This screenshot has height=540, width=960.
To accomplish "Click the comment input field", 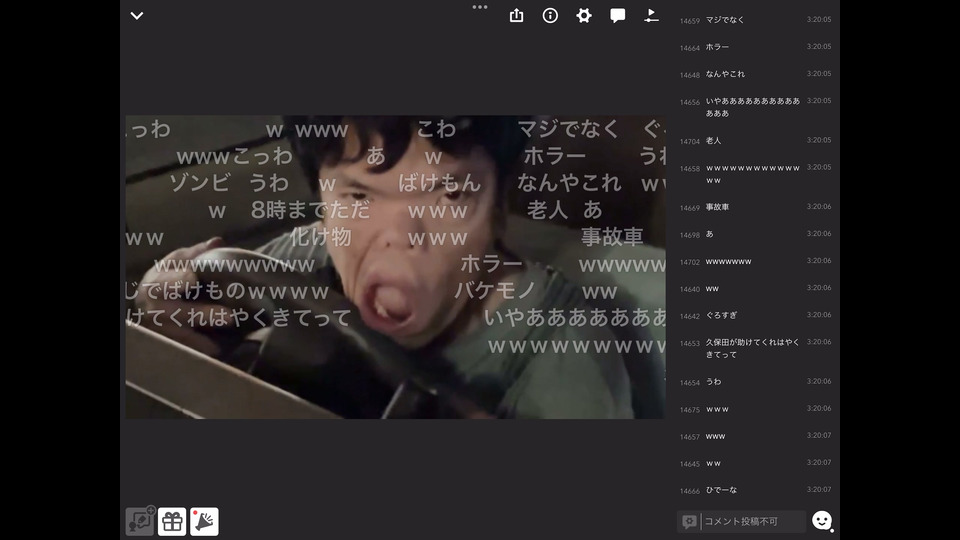I will tap(741, 521).
